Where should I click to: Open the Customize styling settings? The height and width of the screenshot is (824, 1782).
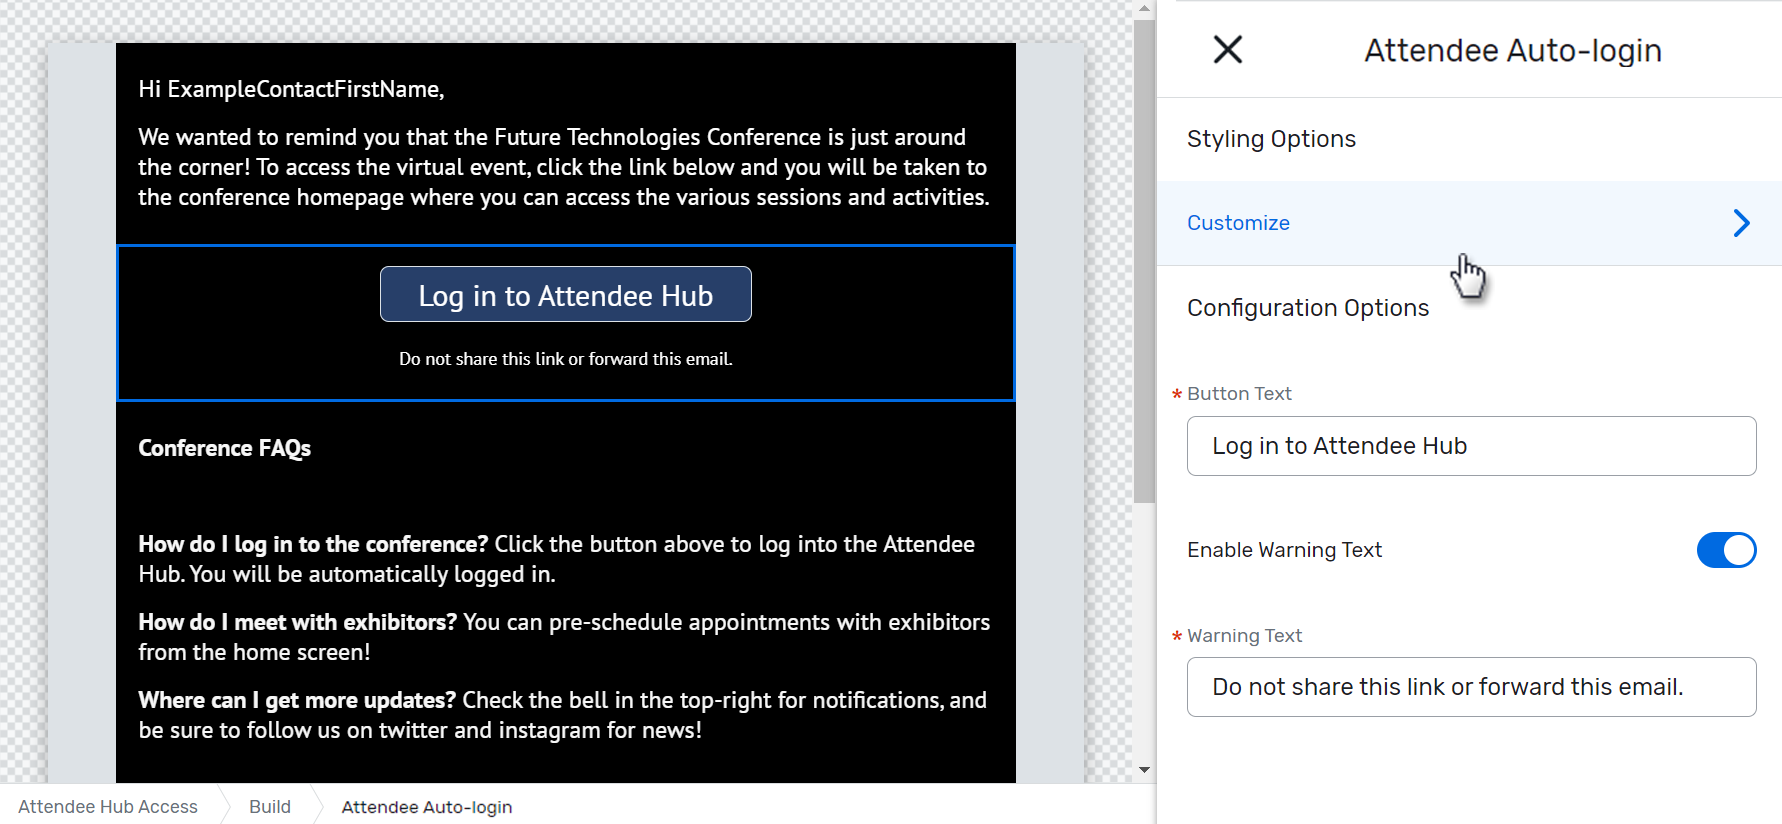click(x=1238, y=222)
